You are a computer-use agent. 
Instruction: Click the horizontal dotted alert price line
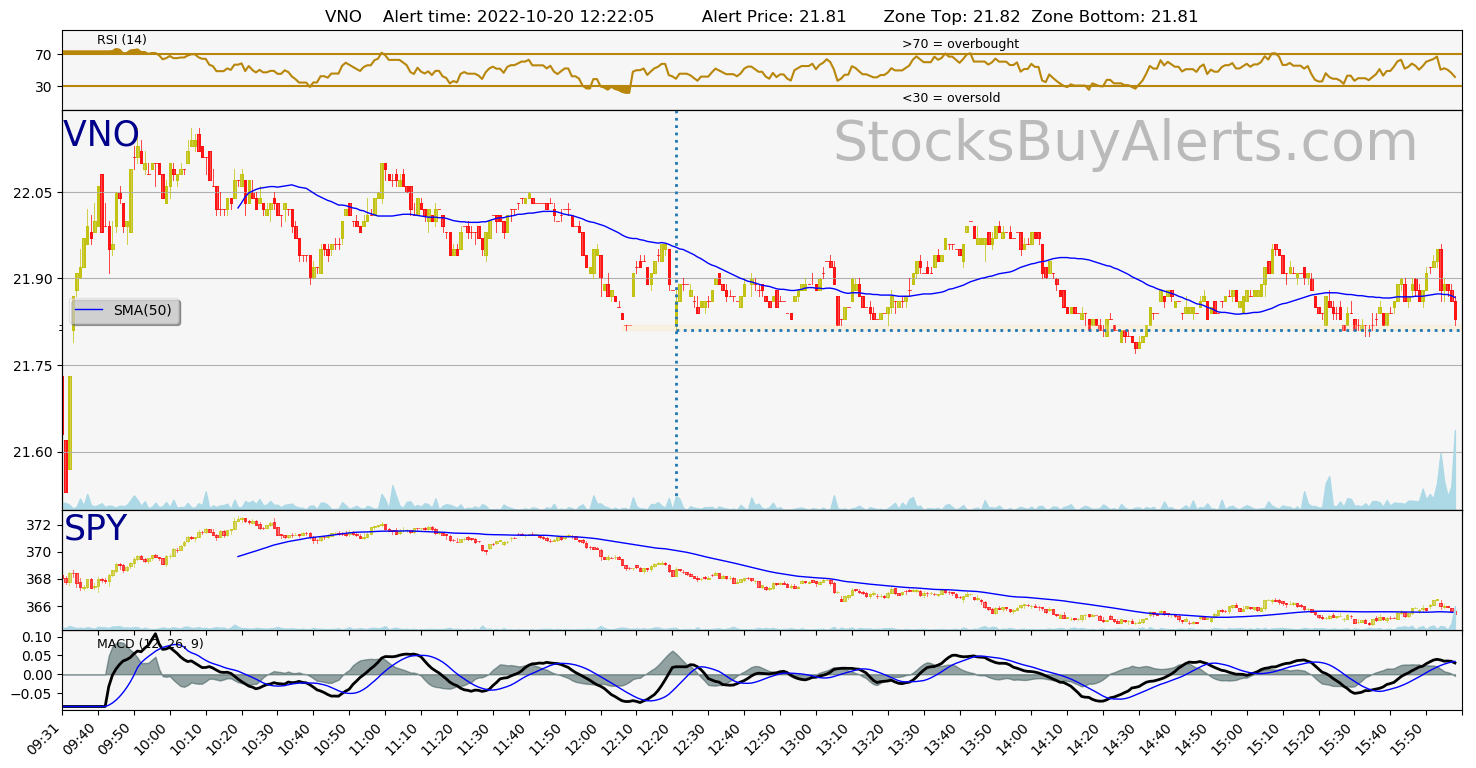click(x=1068, y=330)
